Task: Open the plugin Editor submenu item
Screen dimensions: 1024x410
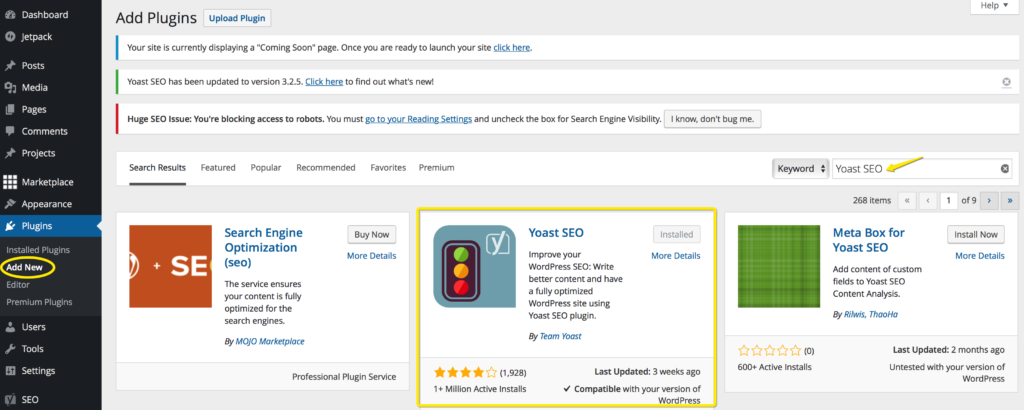Action: [18, 285]
